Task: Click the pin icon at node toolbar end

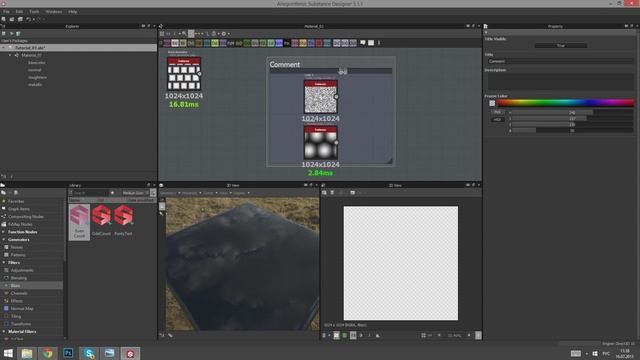Action: tap(379, 43)
